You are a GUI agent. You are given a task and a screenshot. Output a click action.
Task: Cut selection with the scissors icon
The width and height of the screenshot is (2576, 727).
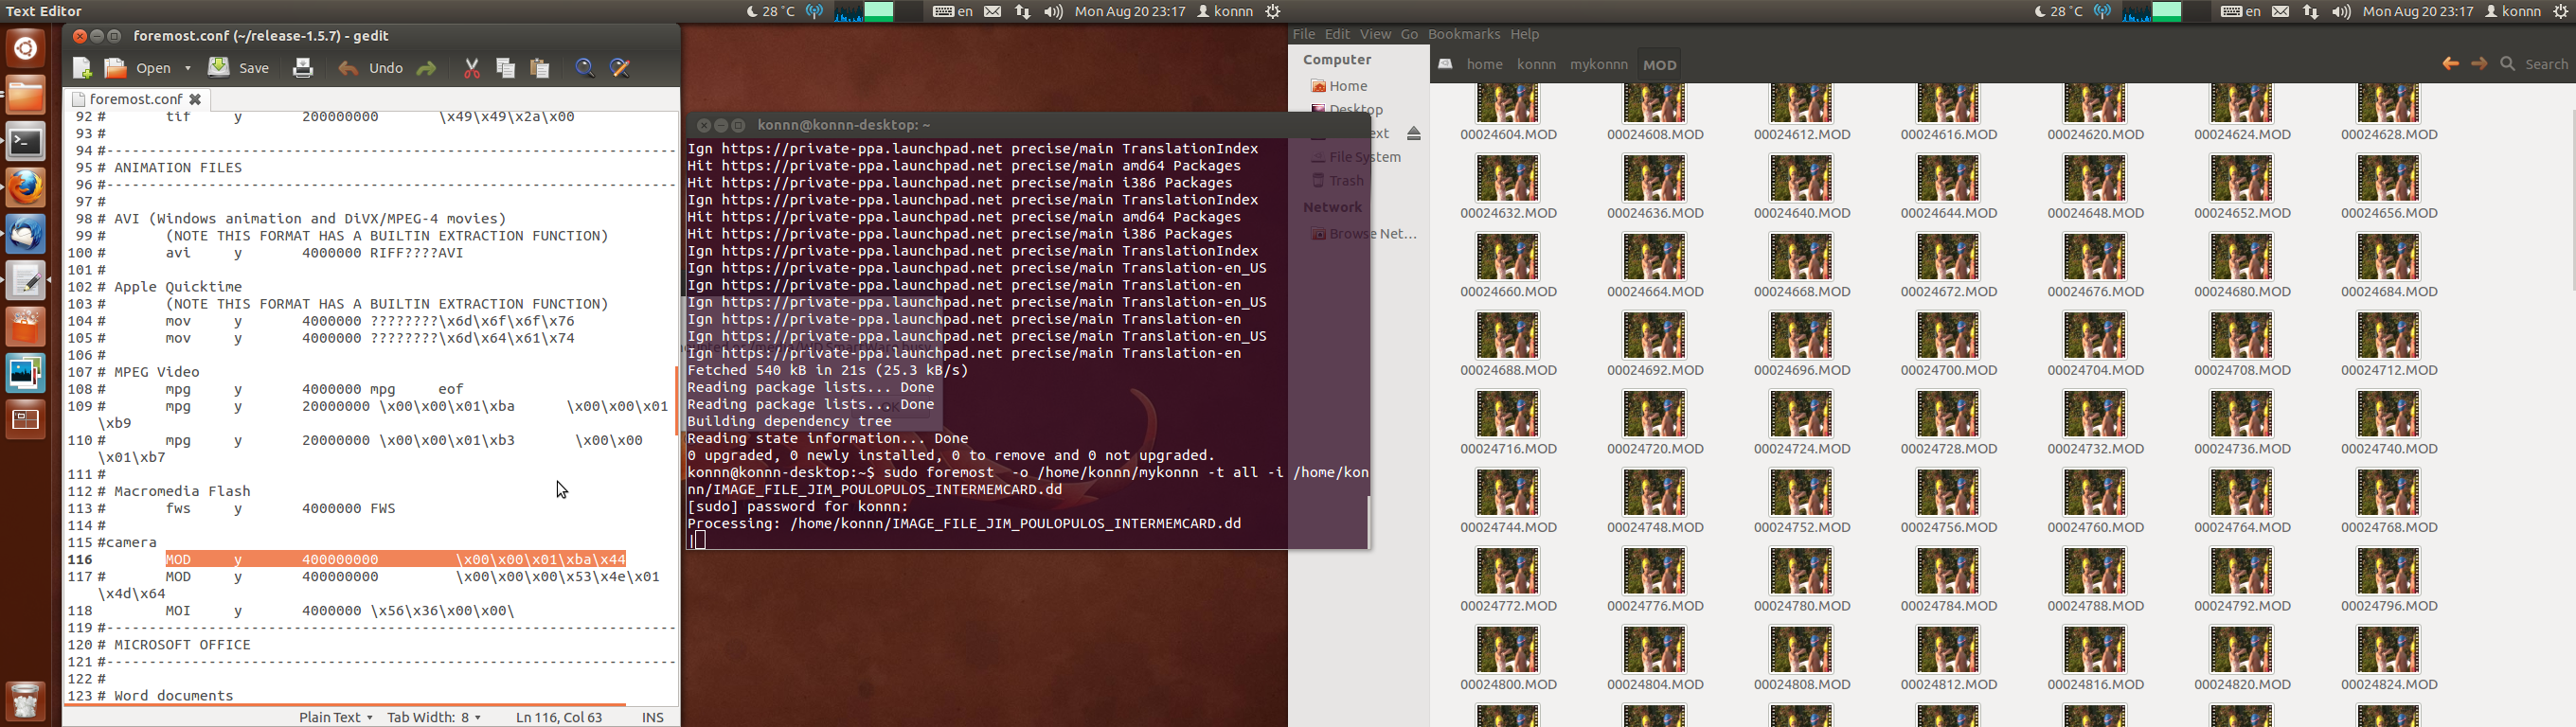pos(472,68)
